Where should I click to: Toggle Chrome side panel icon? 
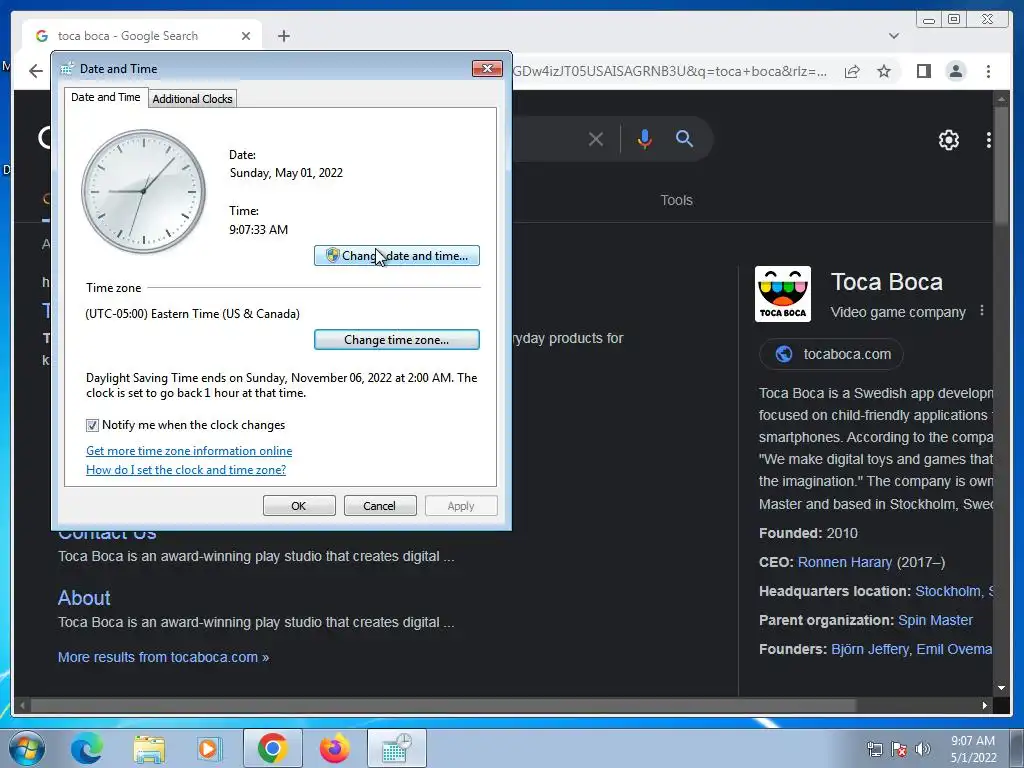click(923, 71)
